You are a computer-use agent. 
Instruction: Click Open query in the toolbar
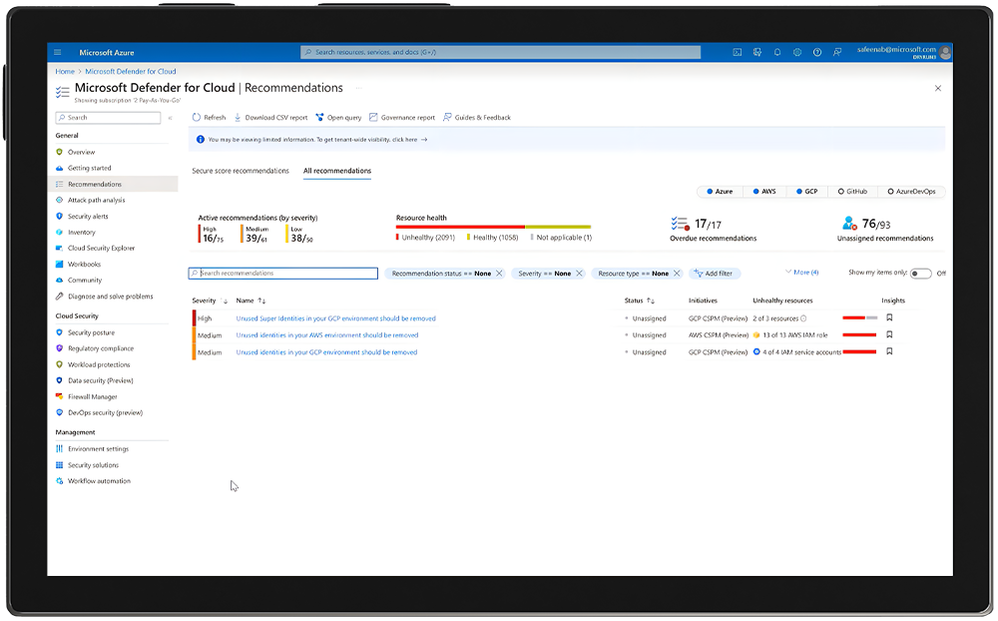pos(339,117)
